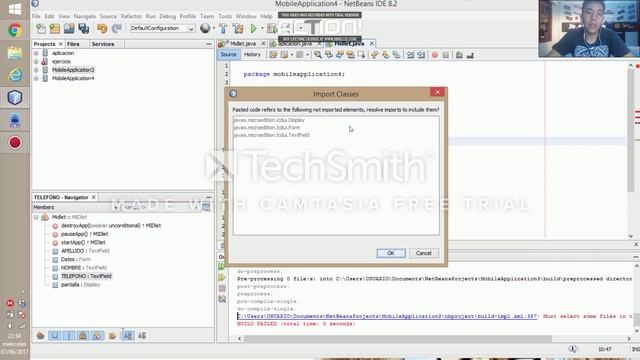Click Chrome icon in Windows taskbar
The width and height of the screenshot is (640, 360).
[15, 30]
